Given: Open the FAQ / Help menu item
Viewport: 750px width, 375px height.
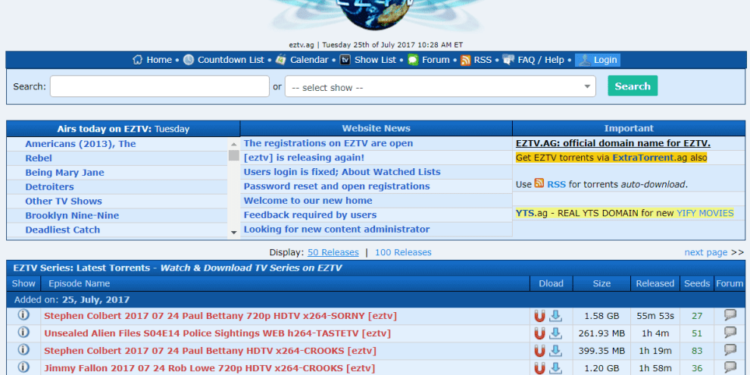Looking at the screenshot, I should pyautogui.click(x=540, y=60).
